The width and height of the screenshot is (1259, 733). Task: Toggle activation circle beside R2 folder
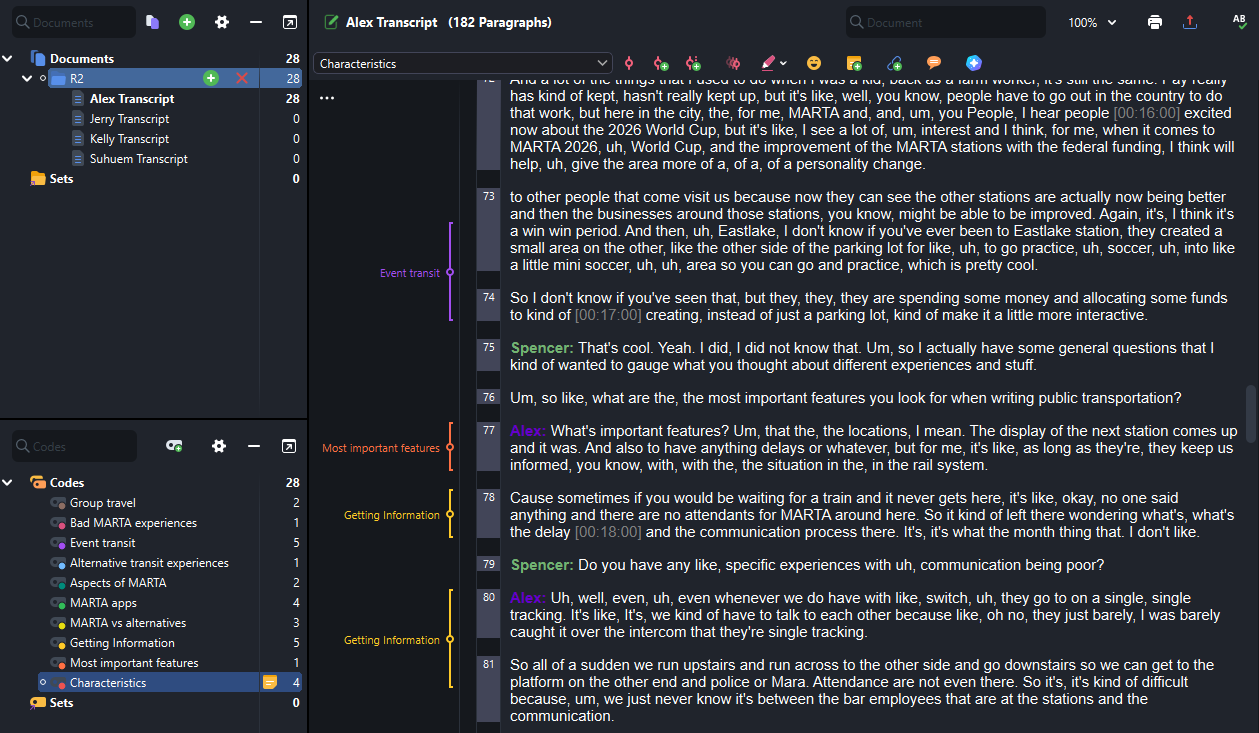42,78
